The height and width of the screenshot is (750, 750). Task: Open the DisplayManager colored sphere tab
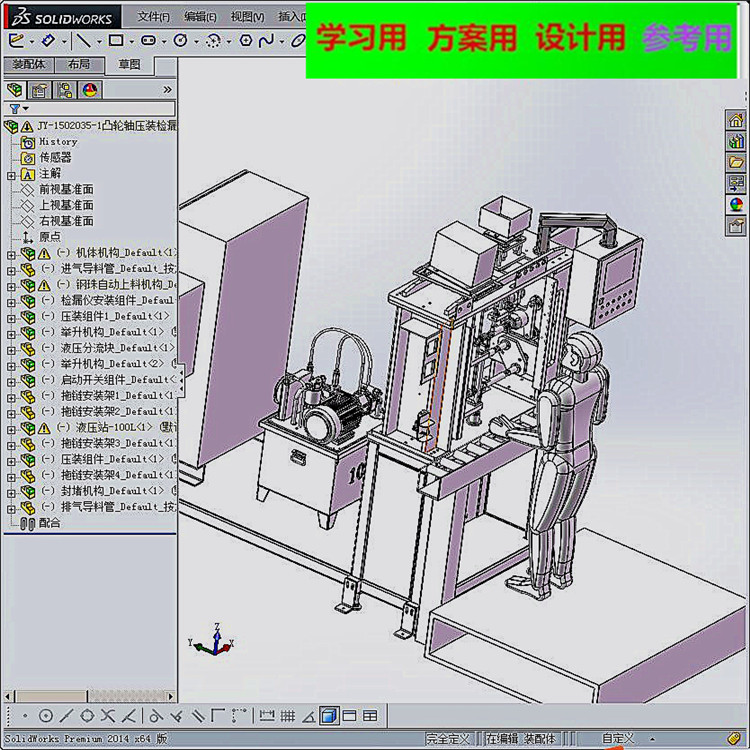pos(90,90)
